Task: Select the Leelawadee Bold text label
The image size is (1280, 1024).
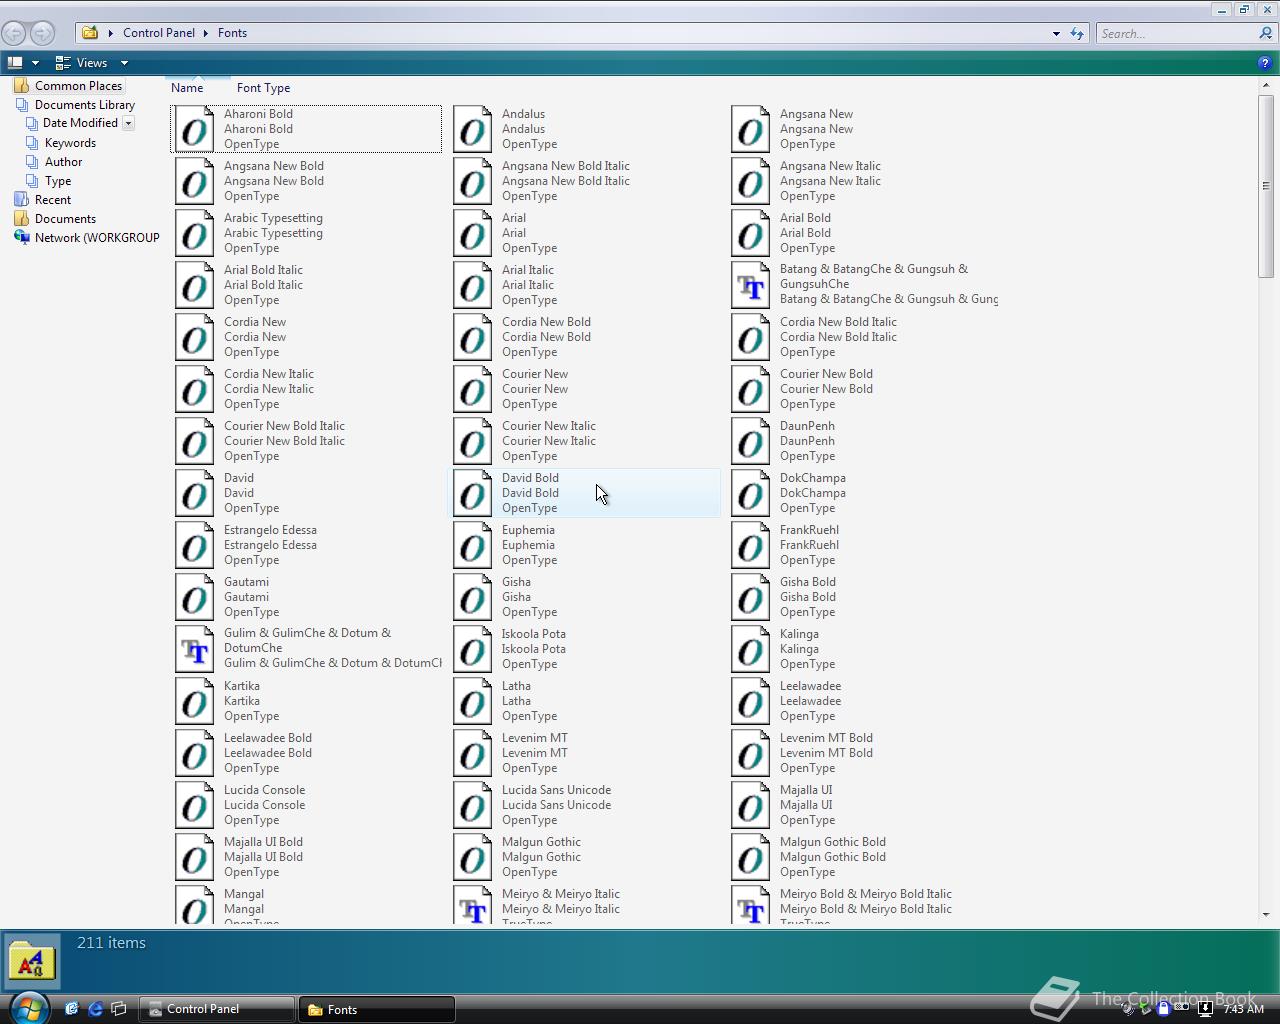Action: [268, 738]
